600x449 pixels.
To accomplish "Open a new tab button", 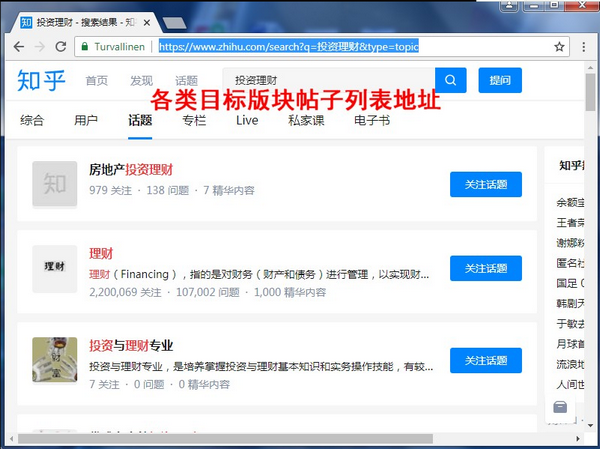I will 174,23.
